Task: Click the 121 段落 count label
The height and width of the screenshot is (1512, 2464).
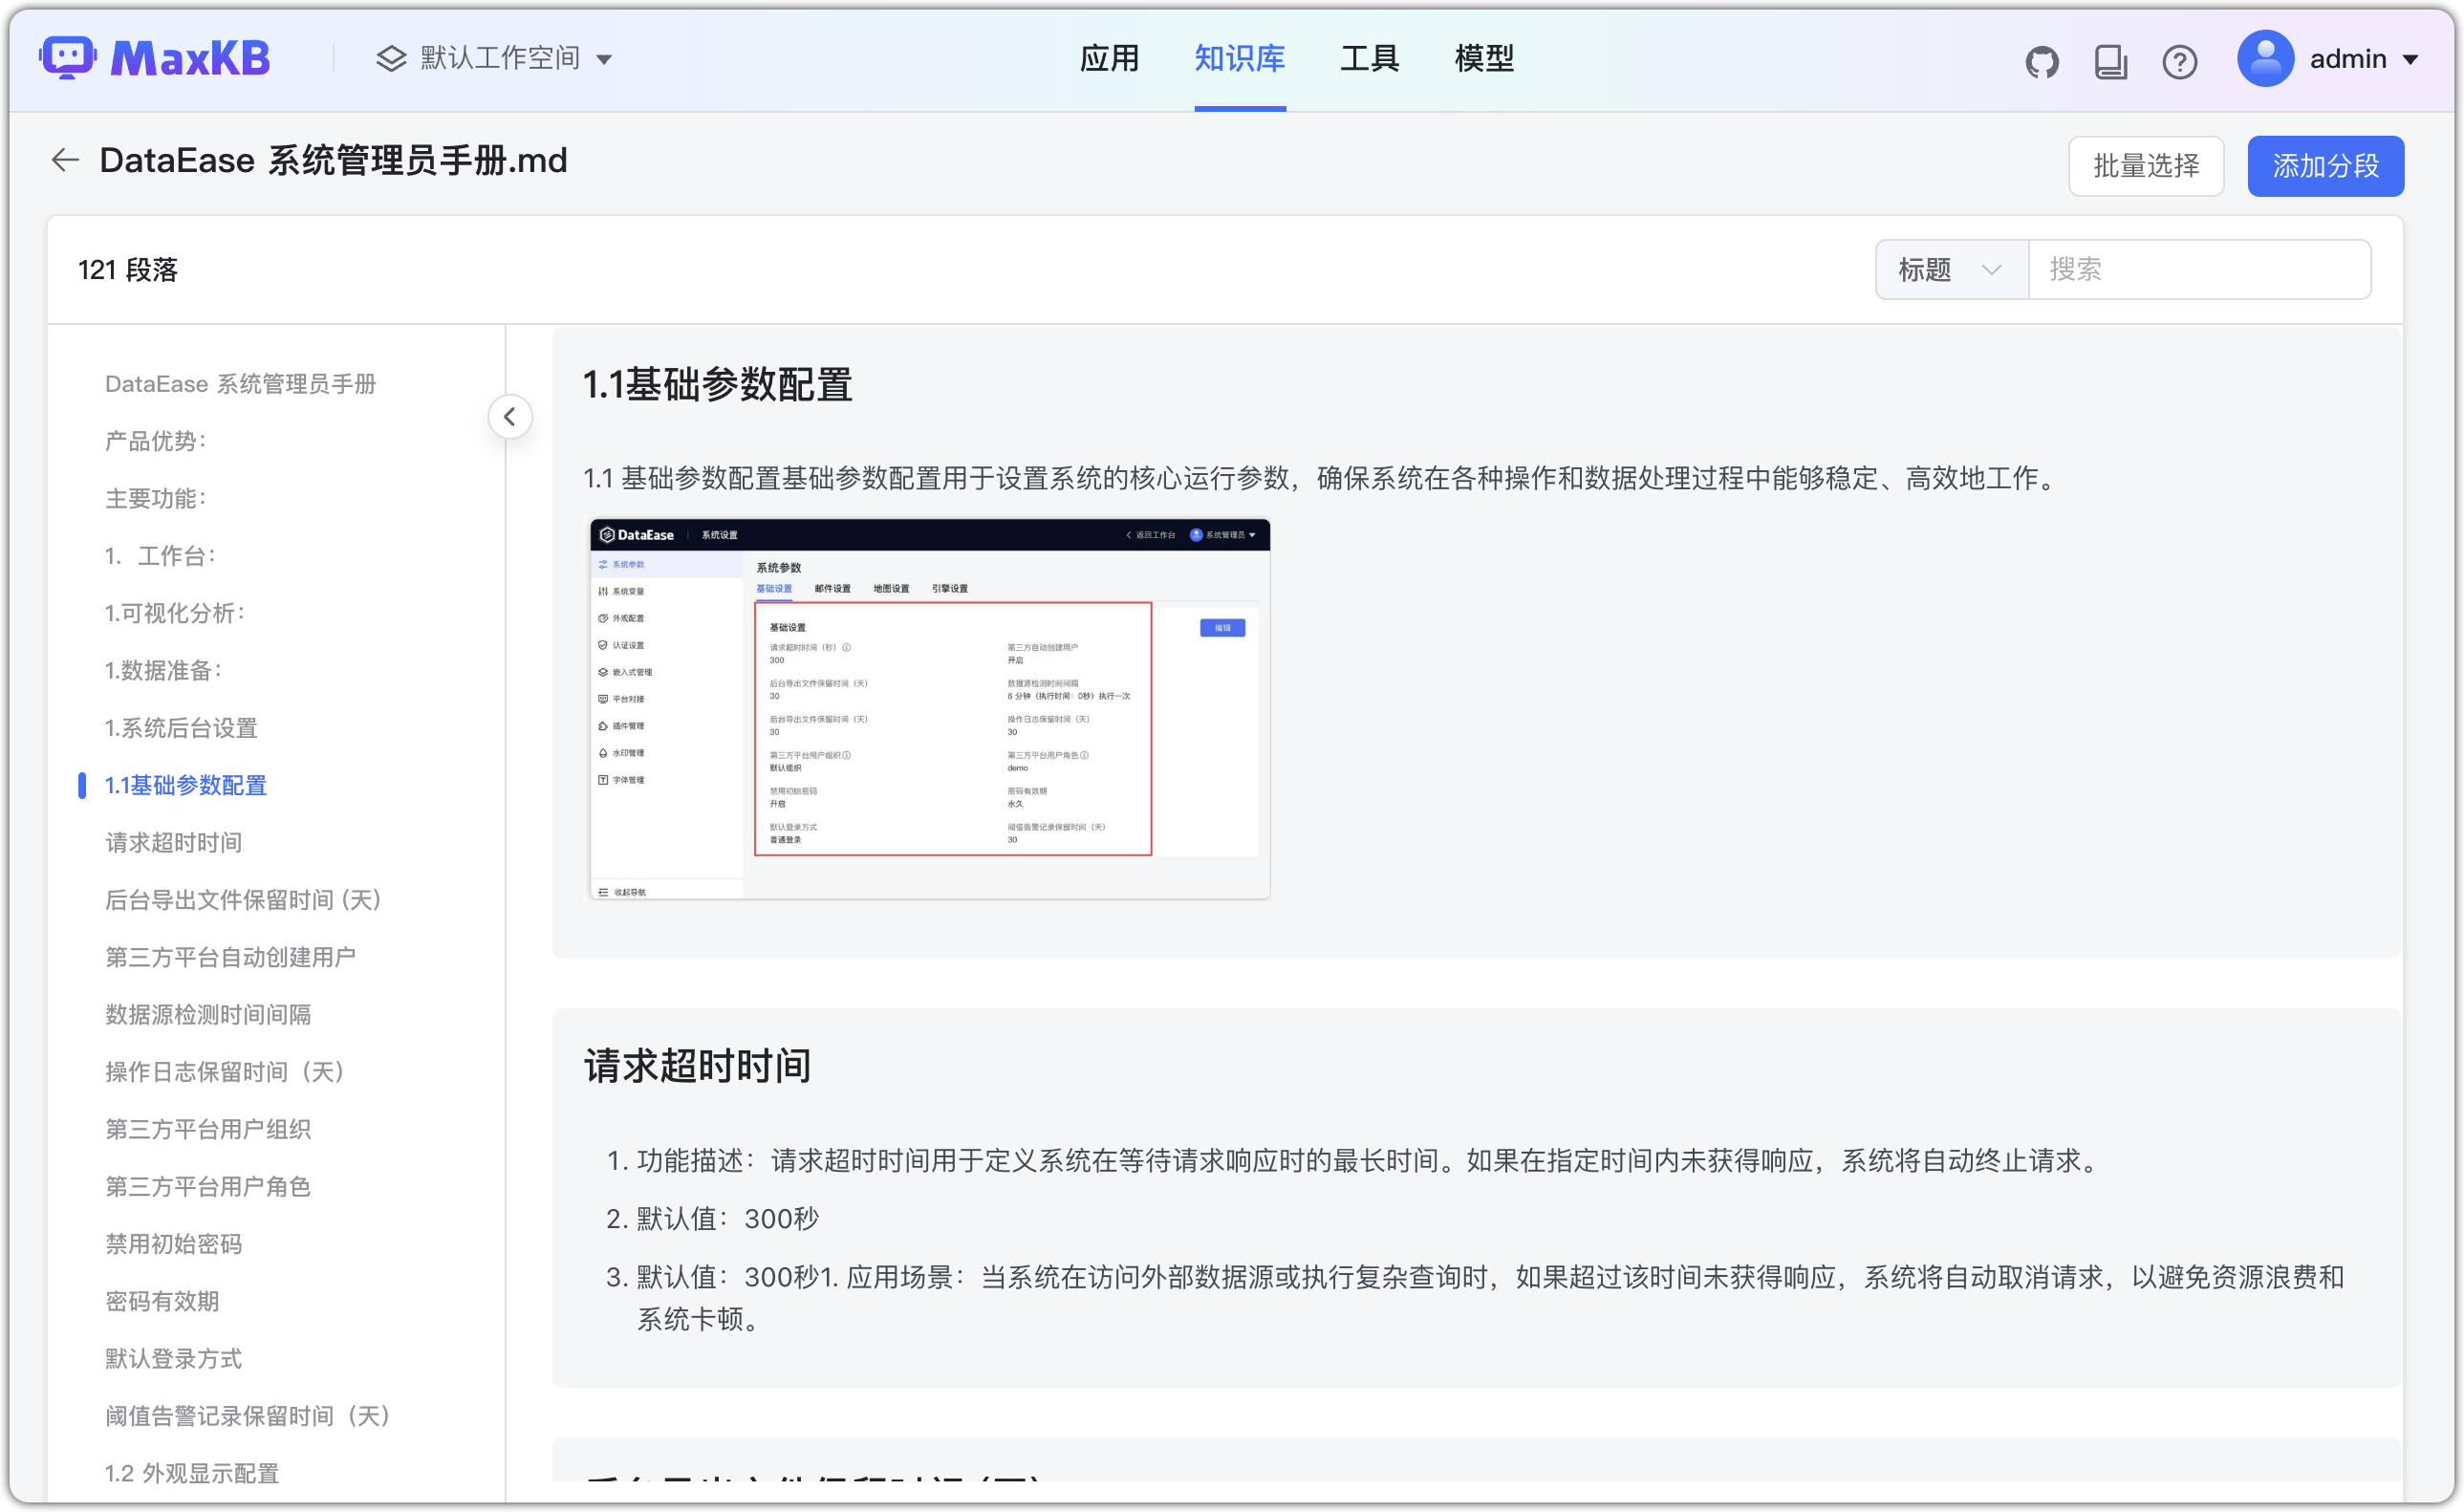Action: 128,270
